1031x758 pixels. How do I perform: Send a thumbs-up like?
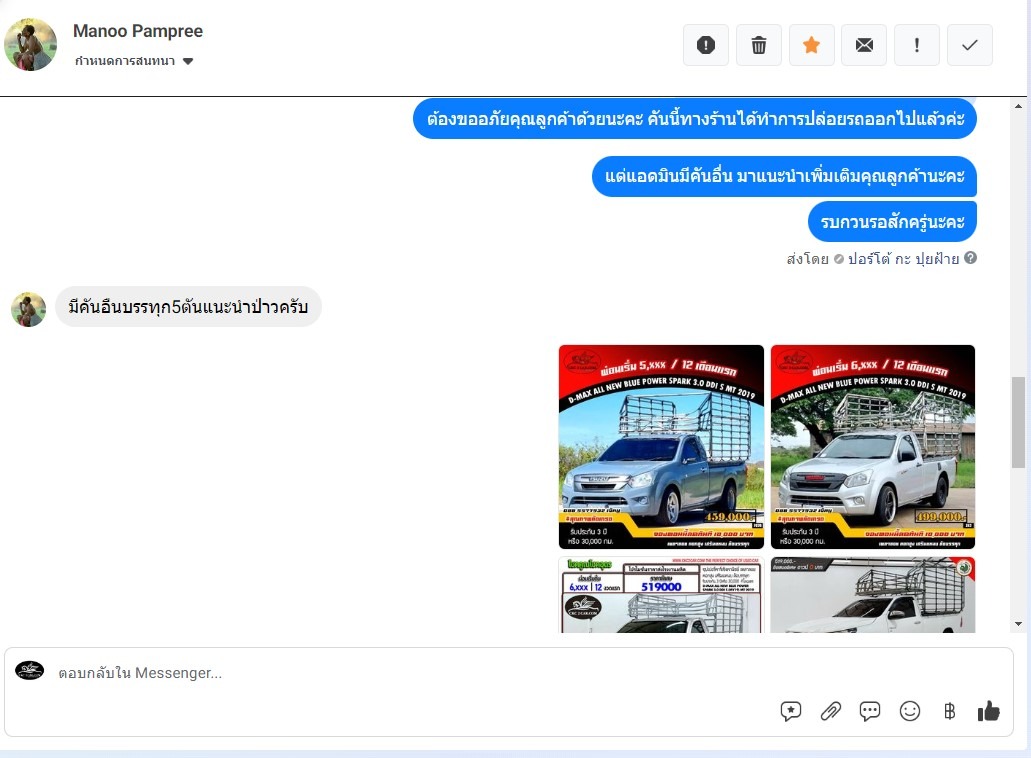(988, 711)
